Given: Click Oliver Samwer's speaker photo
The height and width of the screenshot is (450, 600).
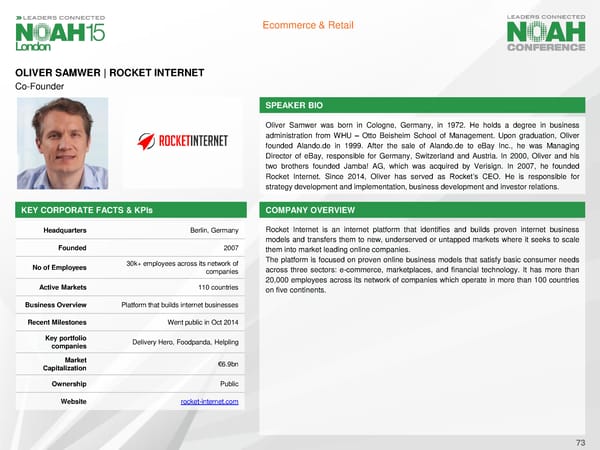Looking at the screenshot, I should click(x=56, y=143).
